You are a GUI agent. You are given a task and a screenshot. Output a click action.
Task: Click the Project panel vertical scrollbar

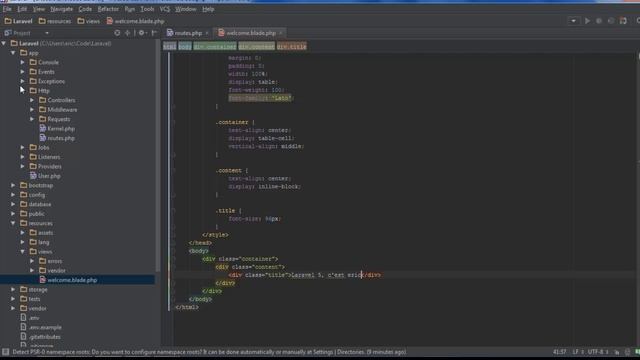pyautogui.click(x=158, y=155)
